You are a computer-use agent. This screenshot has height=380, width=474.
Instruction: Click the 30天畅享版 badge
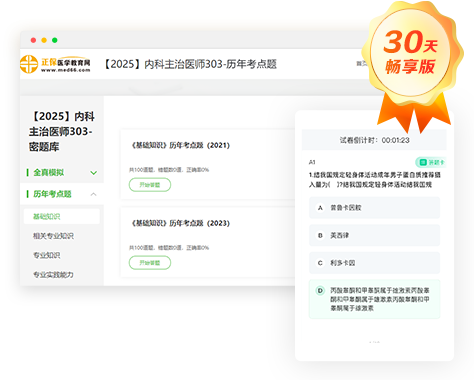pos(412,63)
